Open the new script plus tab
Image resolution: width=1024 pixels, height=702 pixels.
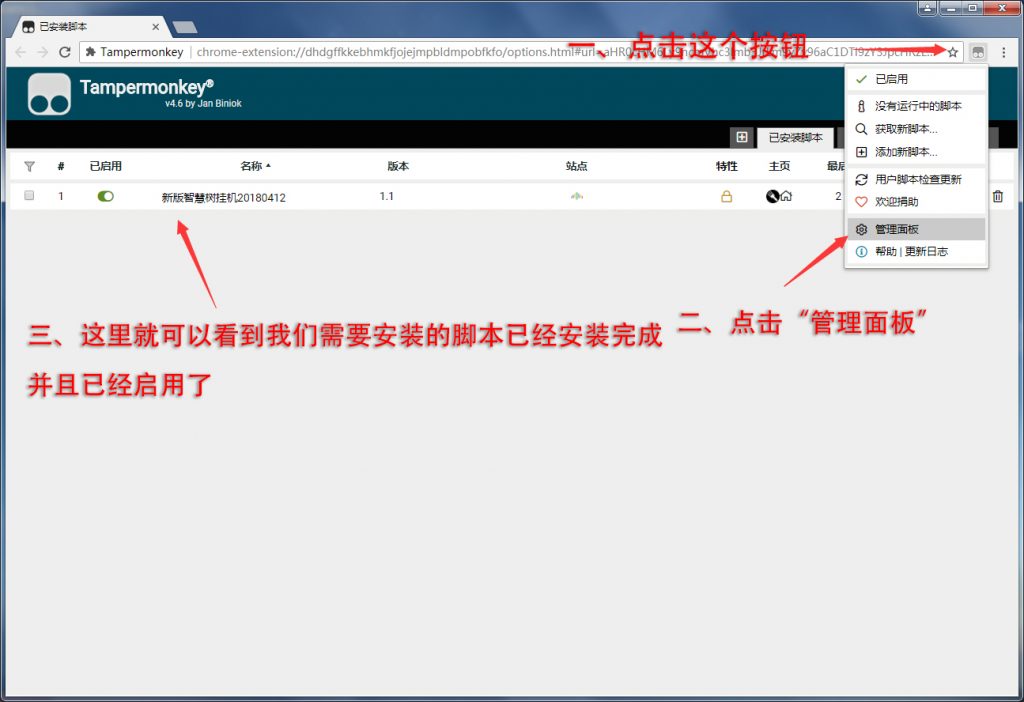tap(742, 137)
